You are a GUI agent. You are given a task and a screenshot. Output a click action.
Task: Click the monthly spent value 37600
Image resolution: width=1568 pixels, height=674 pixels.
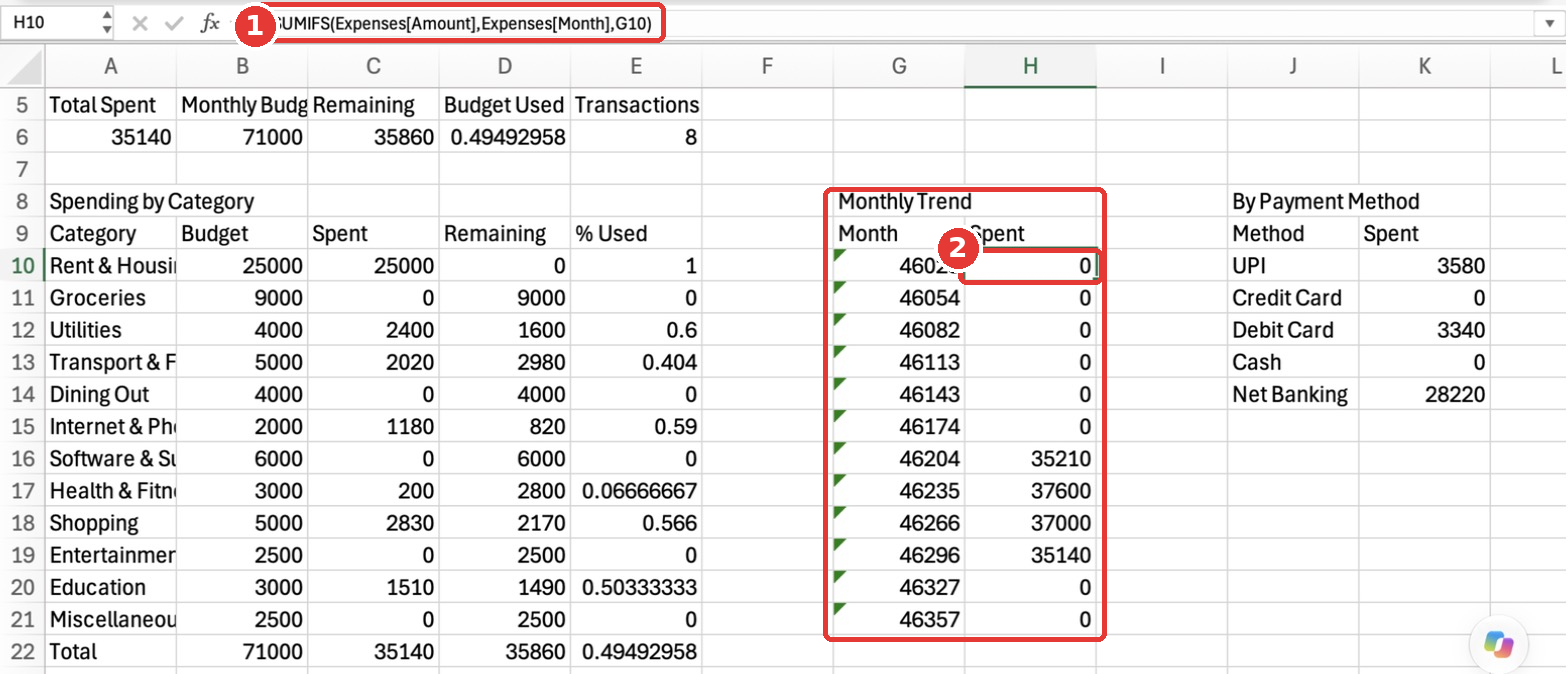click(1030, 490)
